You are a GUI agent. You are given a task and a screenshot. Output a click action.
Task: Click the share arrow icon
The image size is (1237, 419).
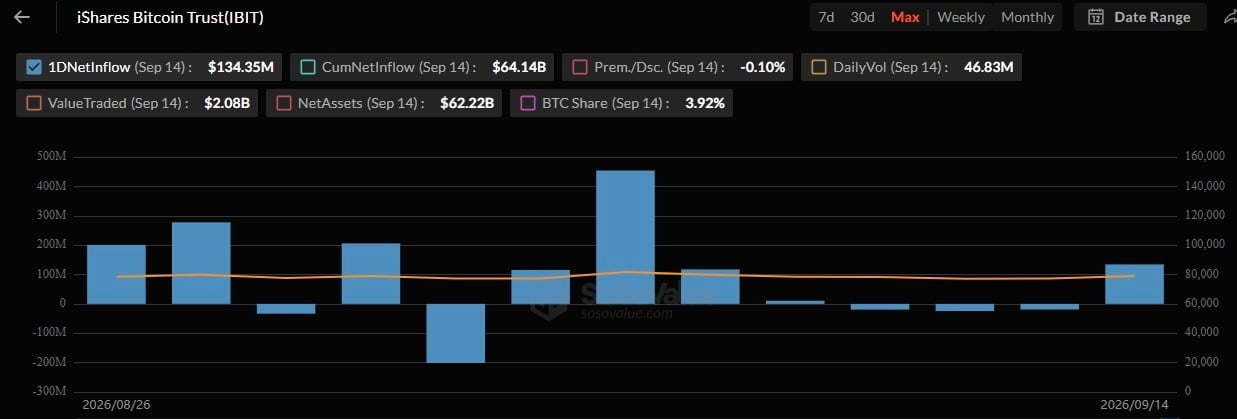1229,17
